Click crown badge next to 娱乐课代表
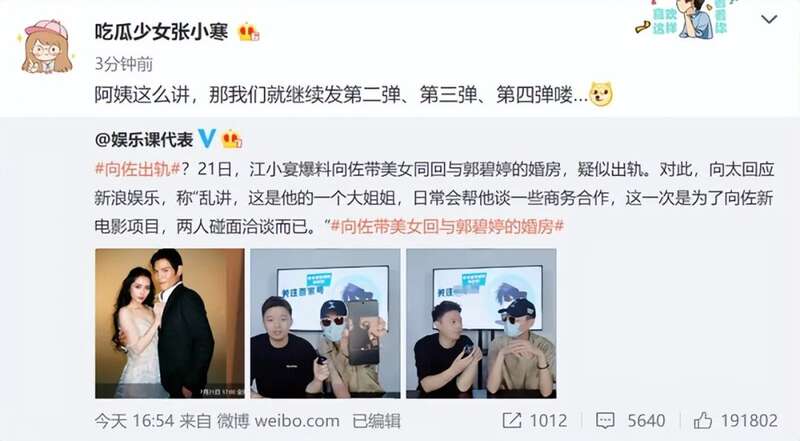The image size is (800, 441). pyautogui.click(x=231, y=139)
